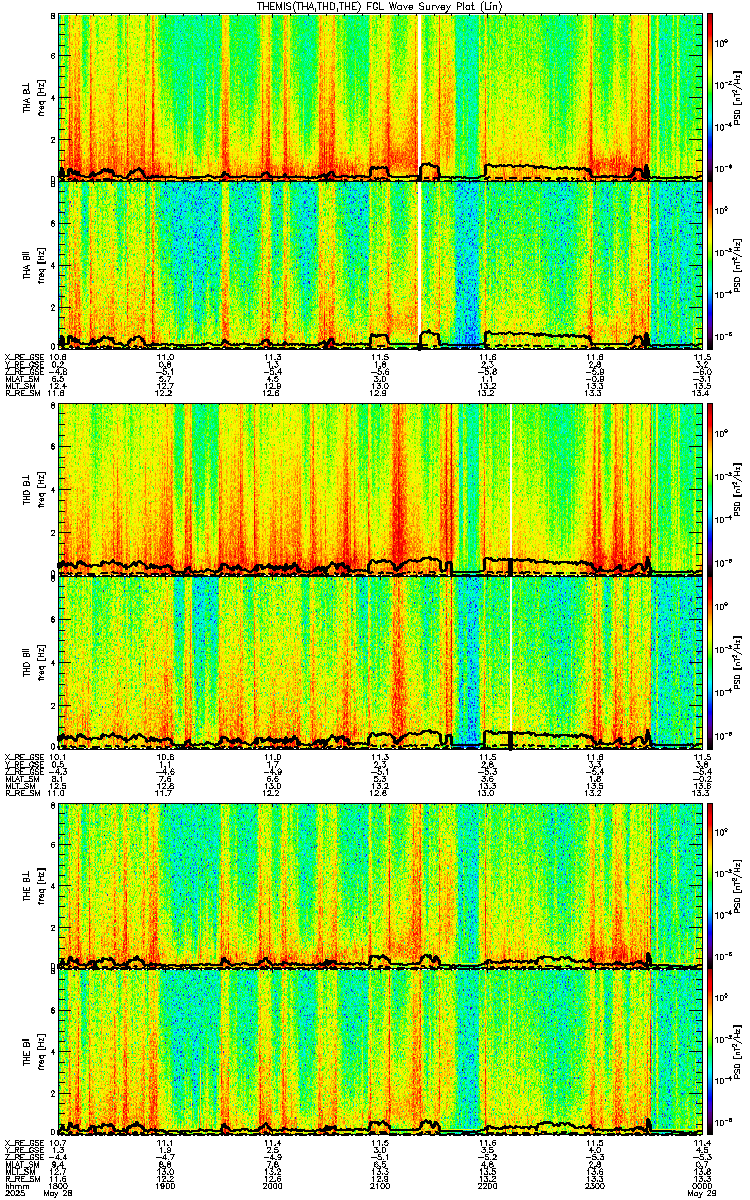Click the THA B-parallel PSD color bar
This screenshot has width=750, height=1200.
coord(711,263)
